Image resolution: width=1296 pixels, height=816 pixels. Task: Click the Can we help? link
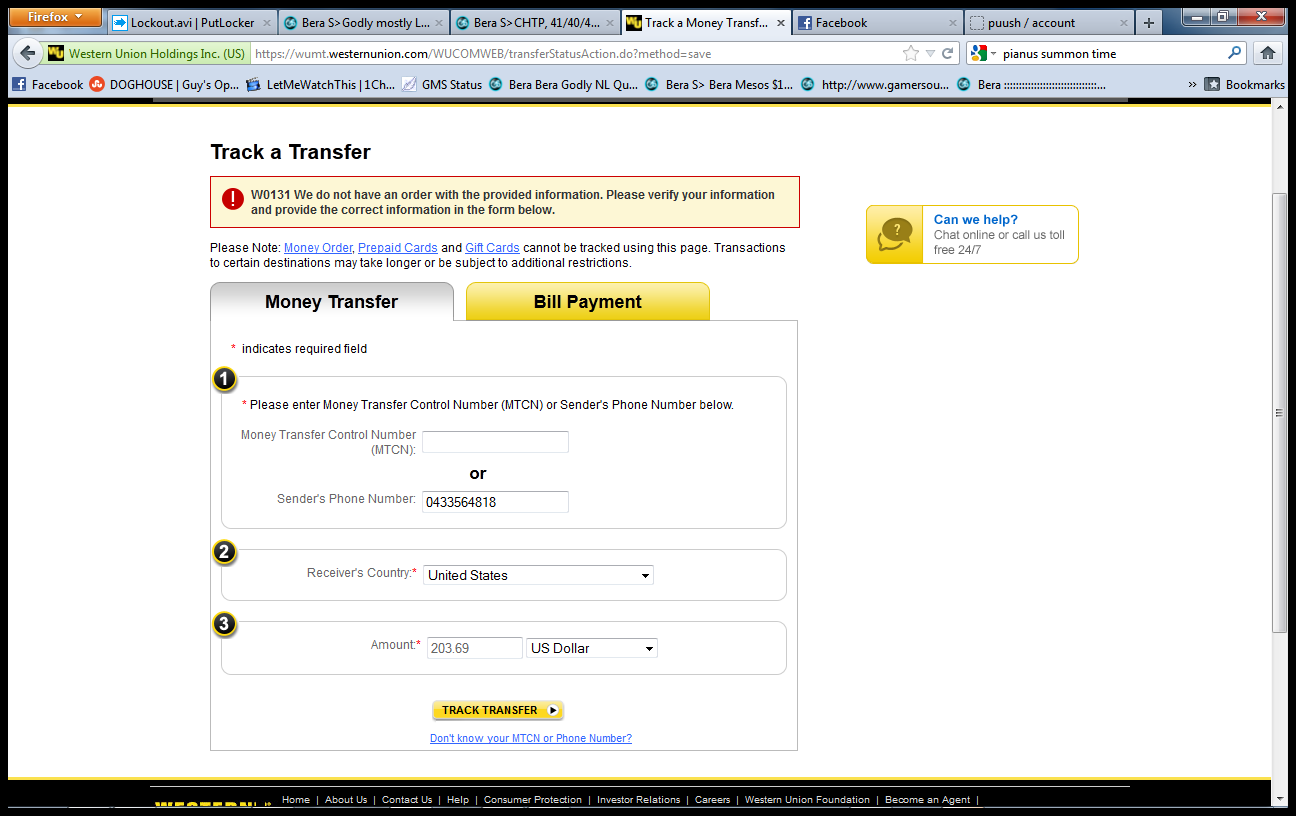(976, 220)
